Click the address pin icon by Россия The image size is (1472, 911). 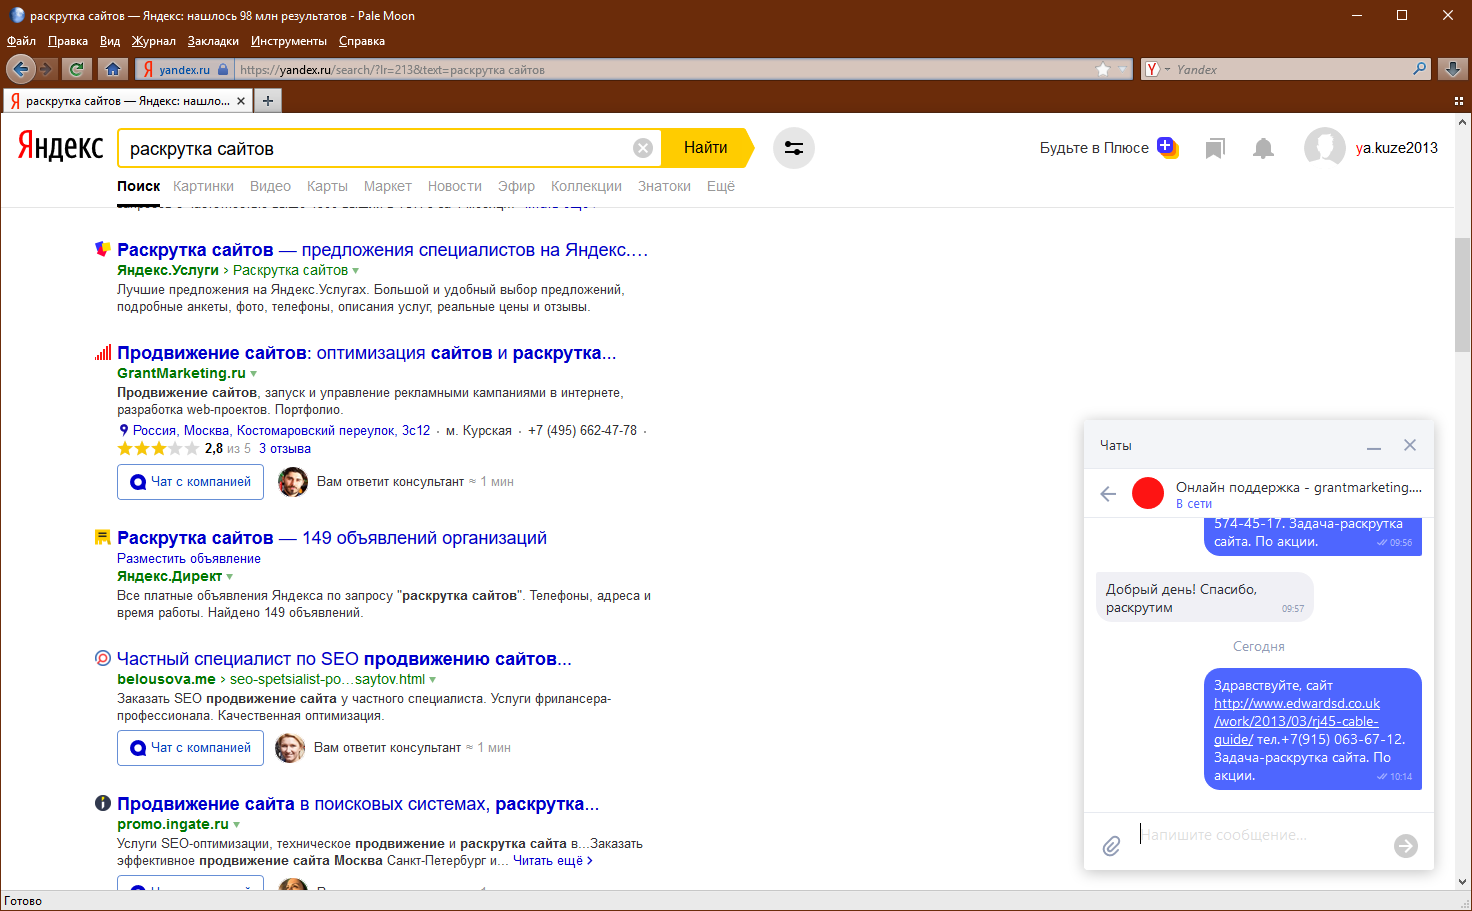tap(124, 431)
